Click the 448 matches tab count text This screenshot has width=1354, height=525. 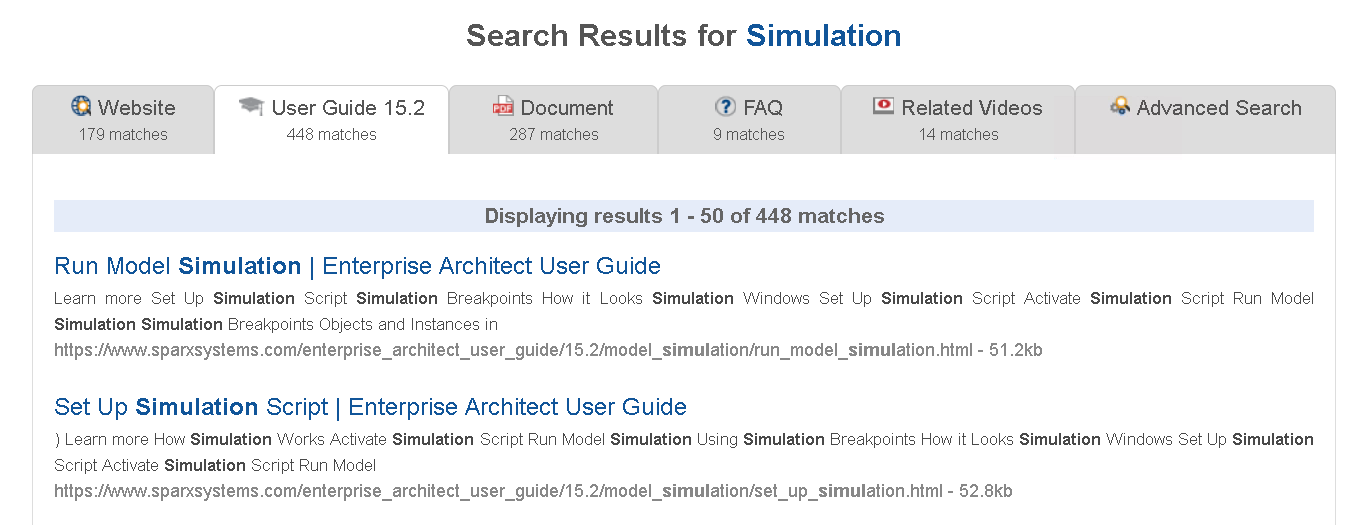(x=332, y=134)
